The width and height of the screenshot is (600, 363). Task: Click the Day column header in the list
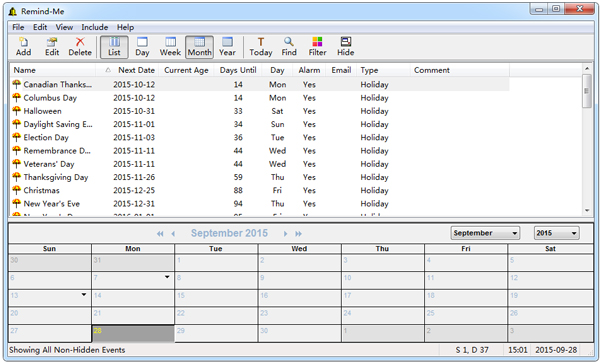click(277, 70)
